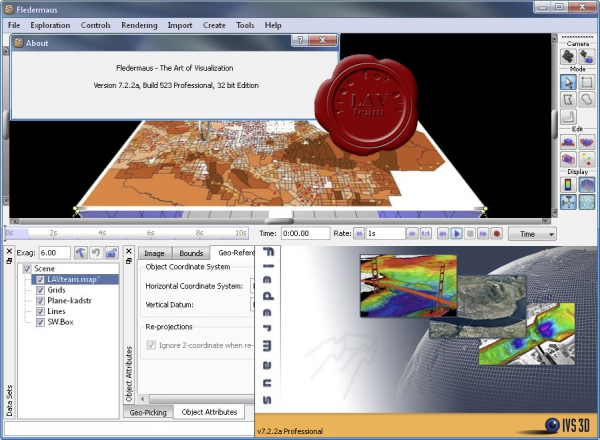
Task: Click the vertical slider right of 3D view
Action: click(554, 125)
